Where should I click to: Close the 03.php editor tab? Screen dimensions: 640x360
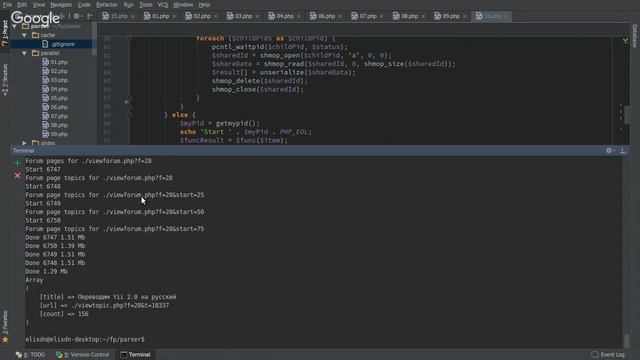(x=257, y=17)
